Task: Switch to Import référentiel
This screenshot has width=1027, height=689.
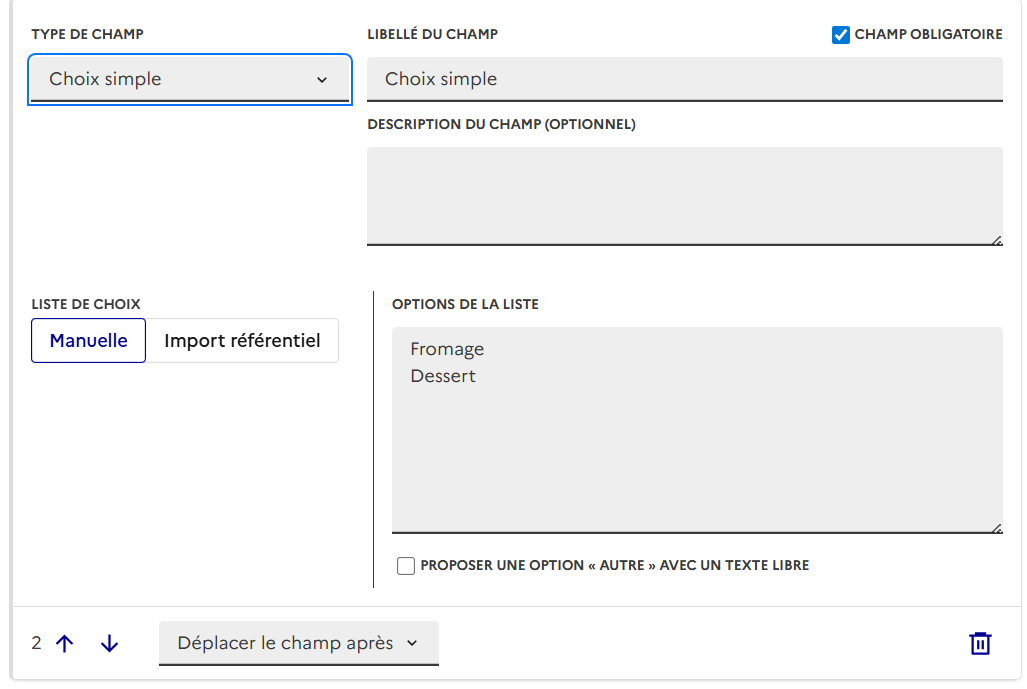Action: 242,341
